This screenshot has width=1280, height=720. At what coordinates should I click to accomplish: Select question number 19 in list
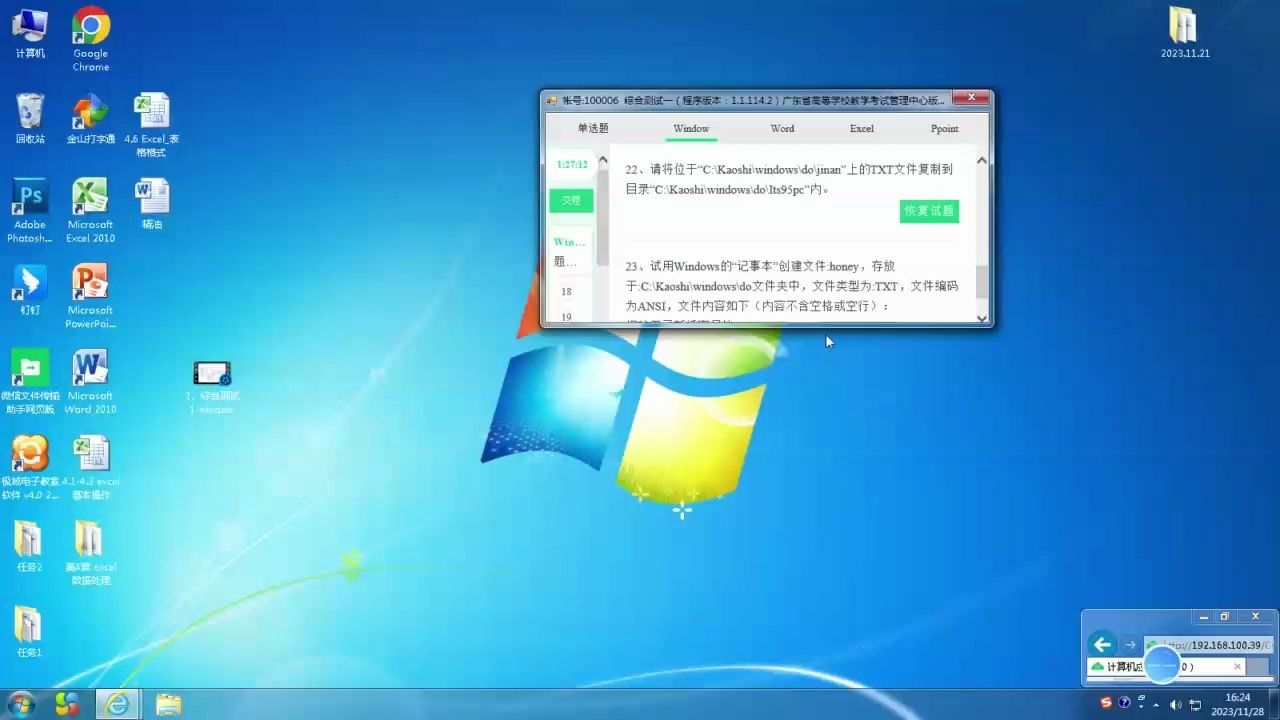(566, 317)
